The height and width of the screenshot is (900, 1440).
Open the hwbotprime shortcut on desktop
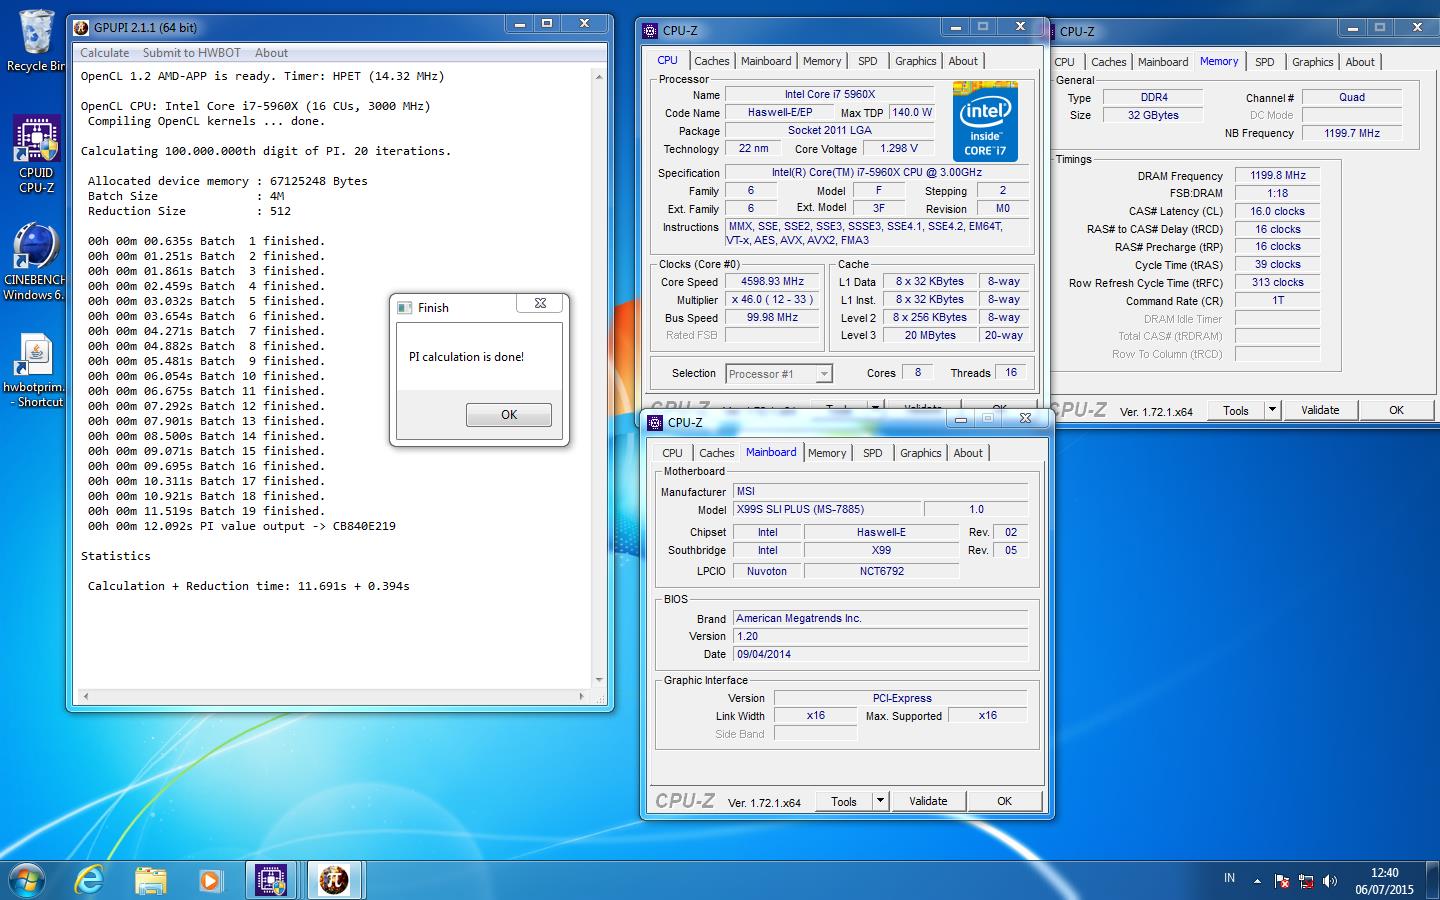coord(34,370)
